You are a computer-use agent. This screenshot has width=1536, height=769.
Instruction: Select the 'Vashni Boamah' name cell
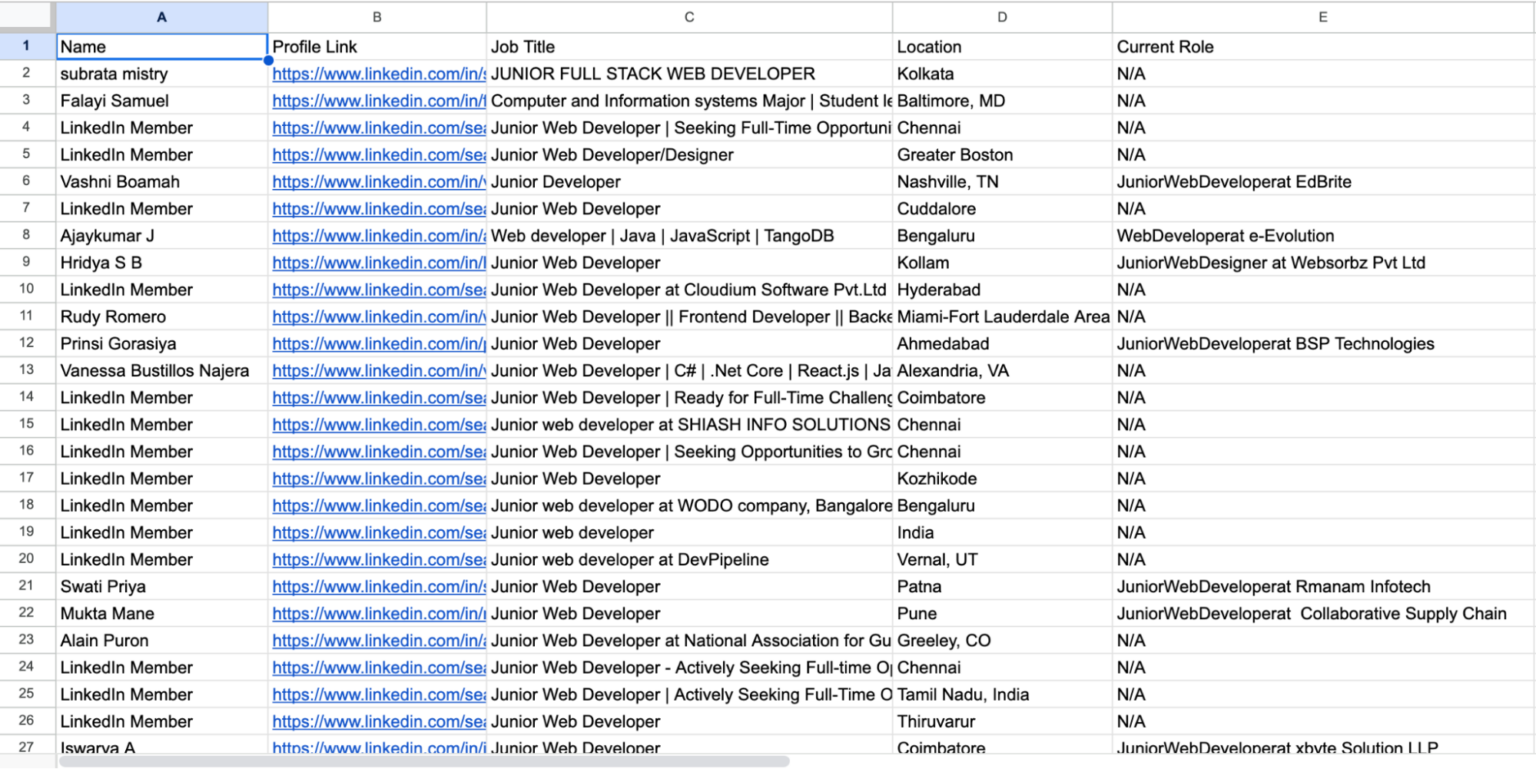pos(162,181)
